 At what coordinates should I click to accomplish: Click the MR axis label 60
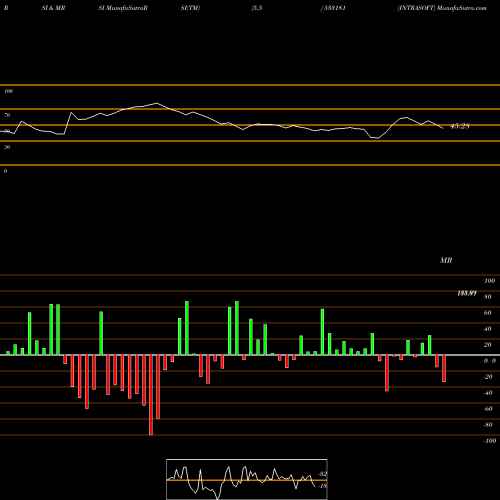(488, 313)
